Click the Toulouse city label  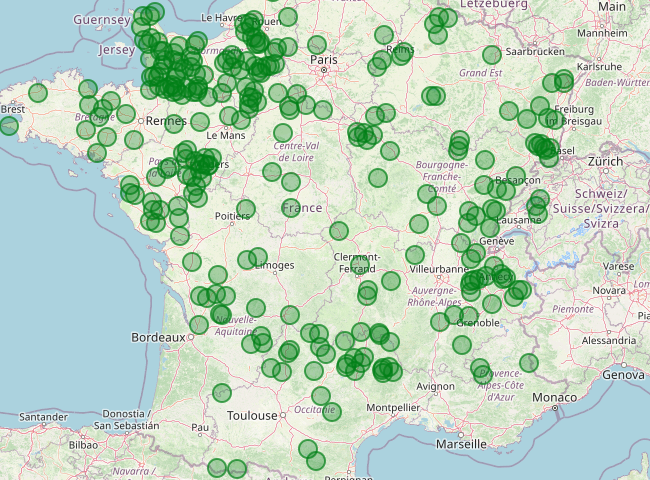[251, 415]
